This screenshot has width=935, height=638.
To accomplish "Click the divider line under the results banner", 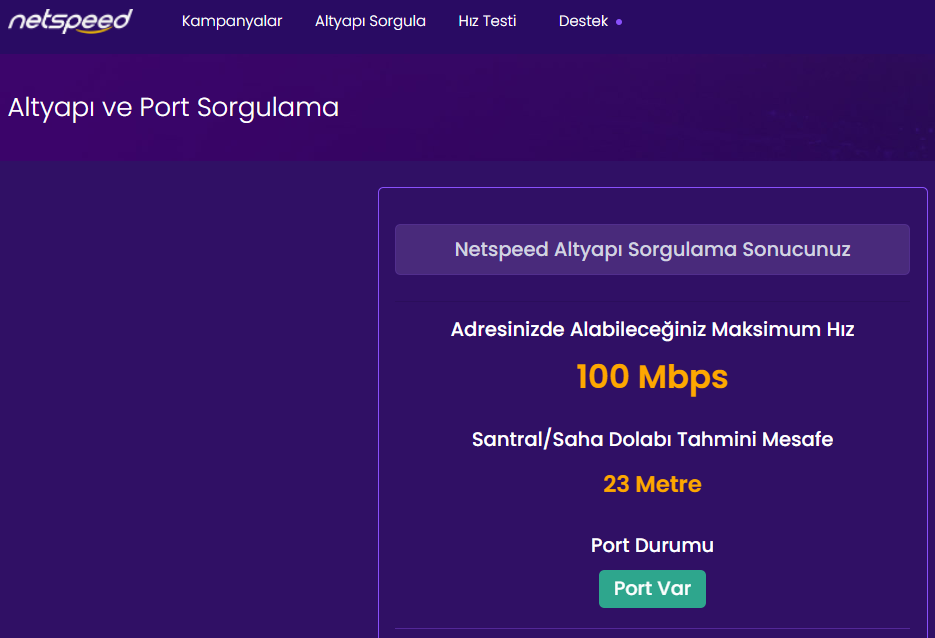I will 652,301.
